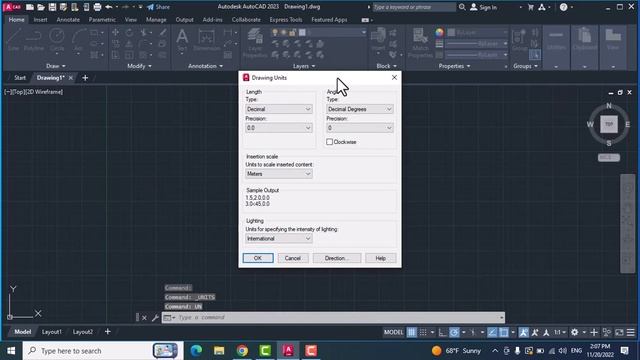Click the status bar Customization hamburger icon
This screenshot has width=640, height=360.
click(x=631, y=332)
